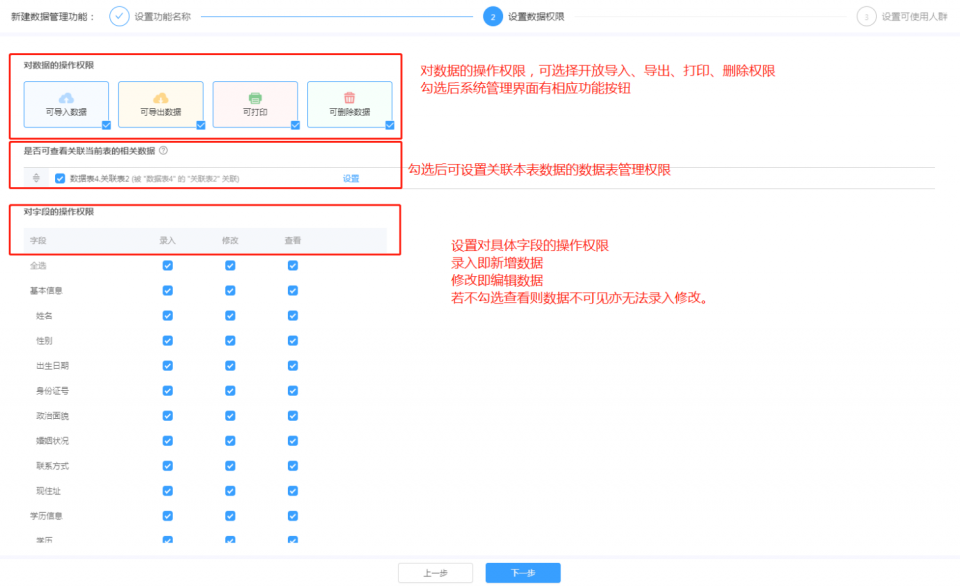Screen dimensions: 960x586
Task: Uncheck the 查看 checkbox for 全选 row
Action: pos(292,265)
